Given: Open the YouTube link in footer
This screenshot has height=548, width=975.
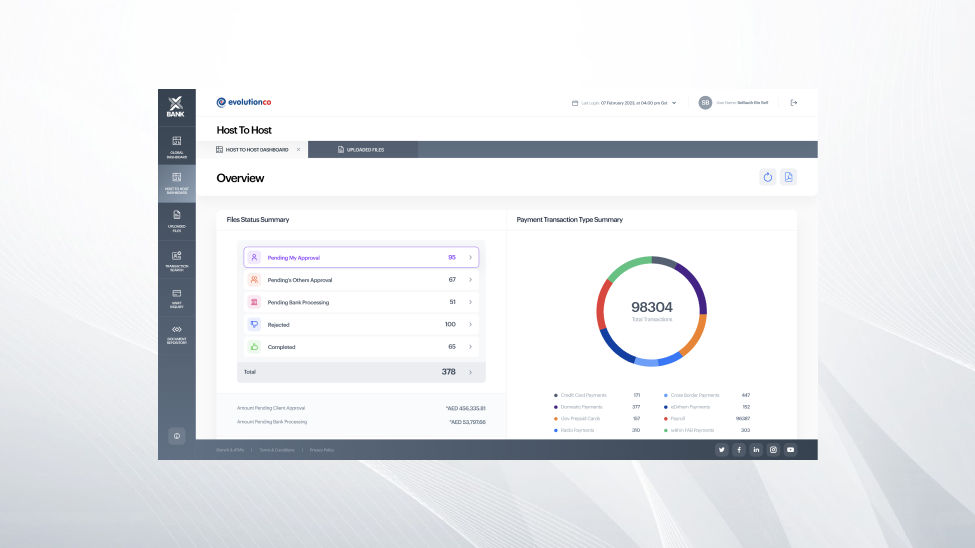Looking at the screenshot, I should pyautogui.click(x=790, y=450).
